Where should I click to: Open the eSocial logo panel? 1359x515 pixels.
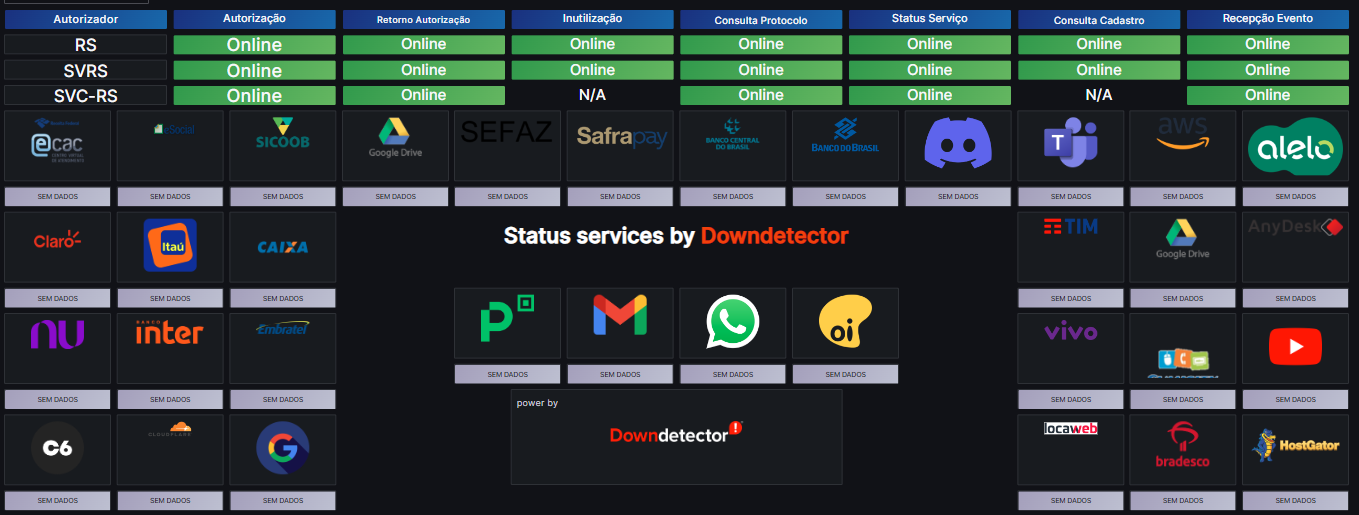tap(171, 146)
